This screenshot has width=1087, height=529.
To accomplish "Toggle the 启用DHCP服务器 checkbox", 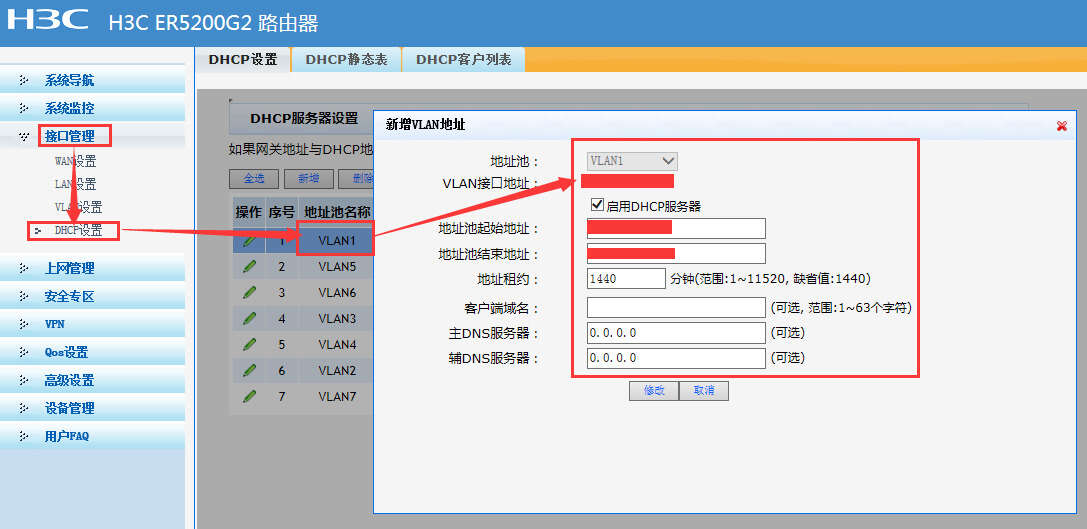I will [595, 205].
